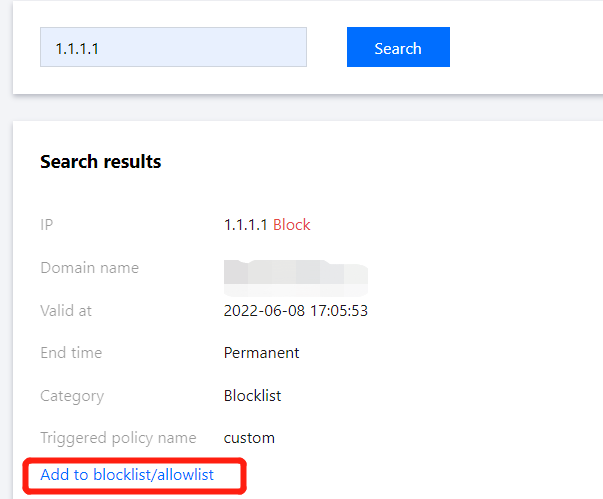Viewport: 603px width, 499px height.
Task: Select the 1.1.1.1 IP value in results
Action: coord(246,225)
